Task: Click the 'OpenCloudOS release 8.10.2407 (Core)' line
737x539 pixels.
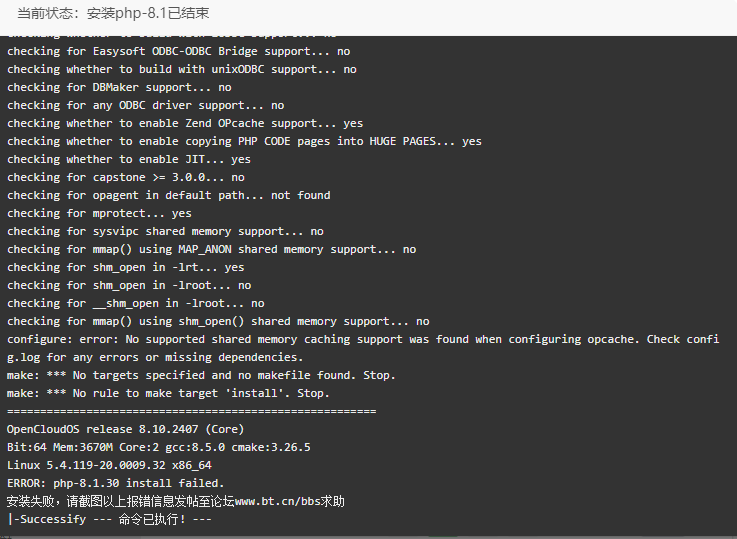Action: click(x=125, y=430)
